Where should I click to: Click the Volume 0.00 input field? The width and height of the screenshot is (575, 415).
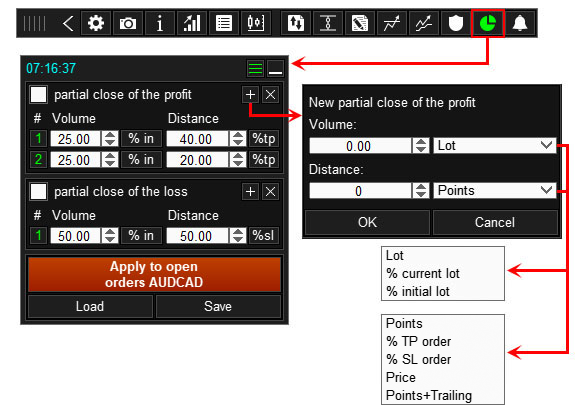[360, 146]
